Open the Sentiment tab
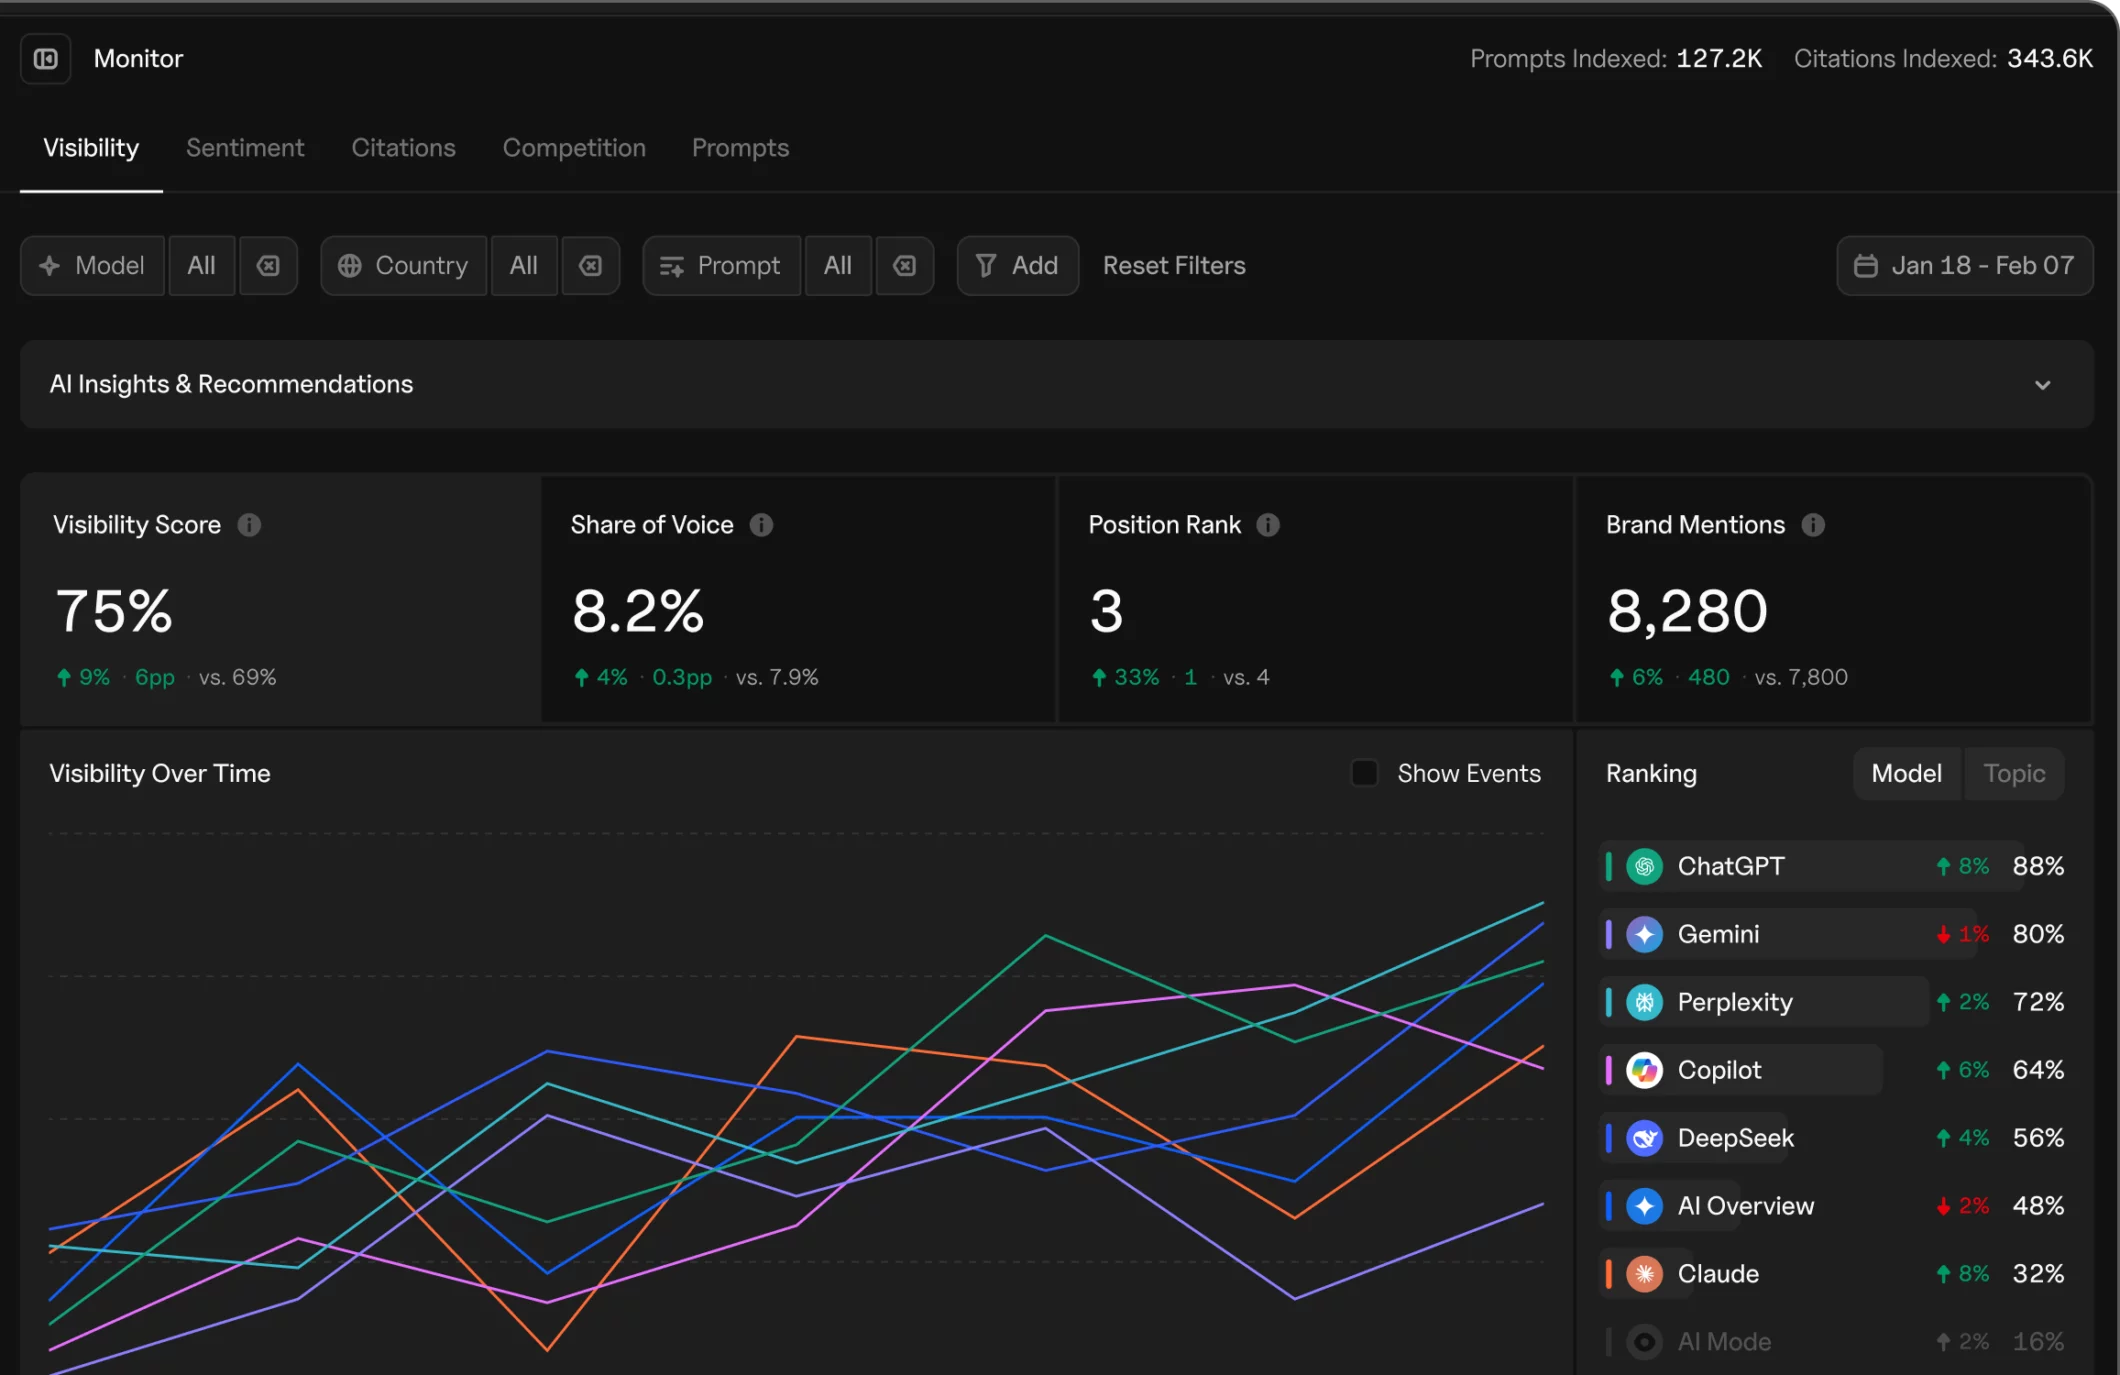Viewport: 2120px width, 1375px height. (245, 147)
